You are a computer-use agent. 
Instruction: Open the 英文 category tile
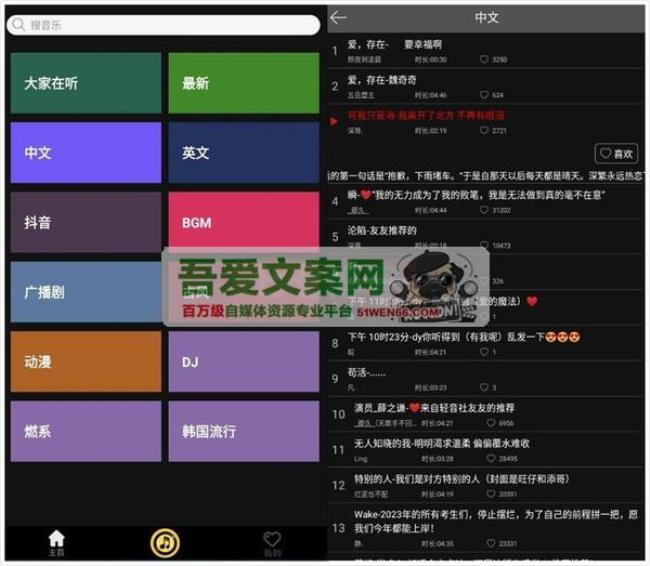[244, 152]
